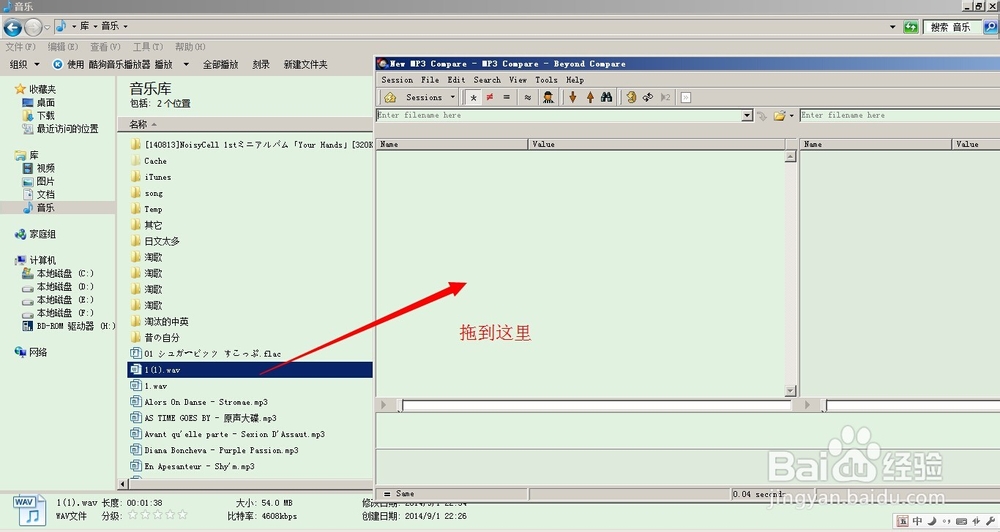The height and width of the screenshot is (532, 1000).
Task: Open the Sessions dropdown in Beyond Compare
Action: pyautogui.click(x=430, y=98)
